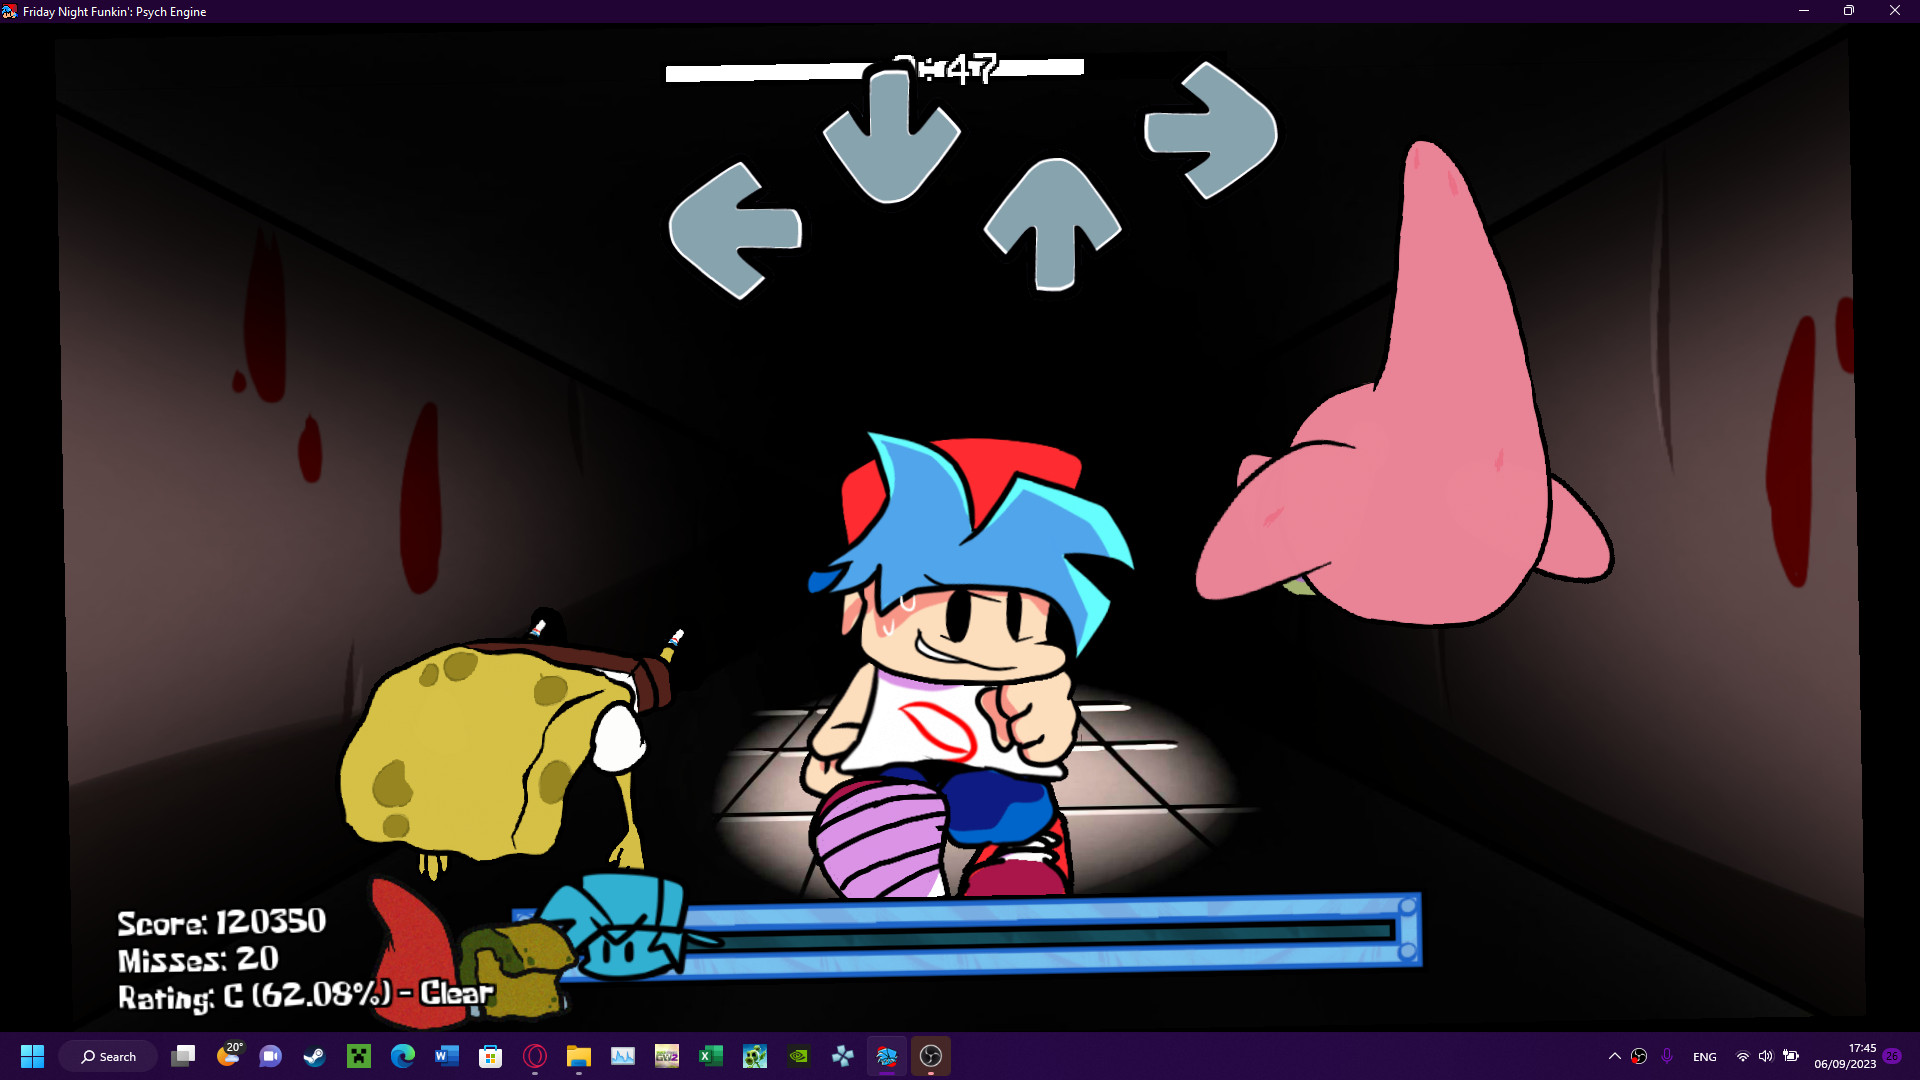Open the volume quick settings
This screenshot has width=1920, height=1080.
tap(1766, 1056)
